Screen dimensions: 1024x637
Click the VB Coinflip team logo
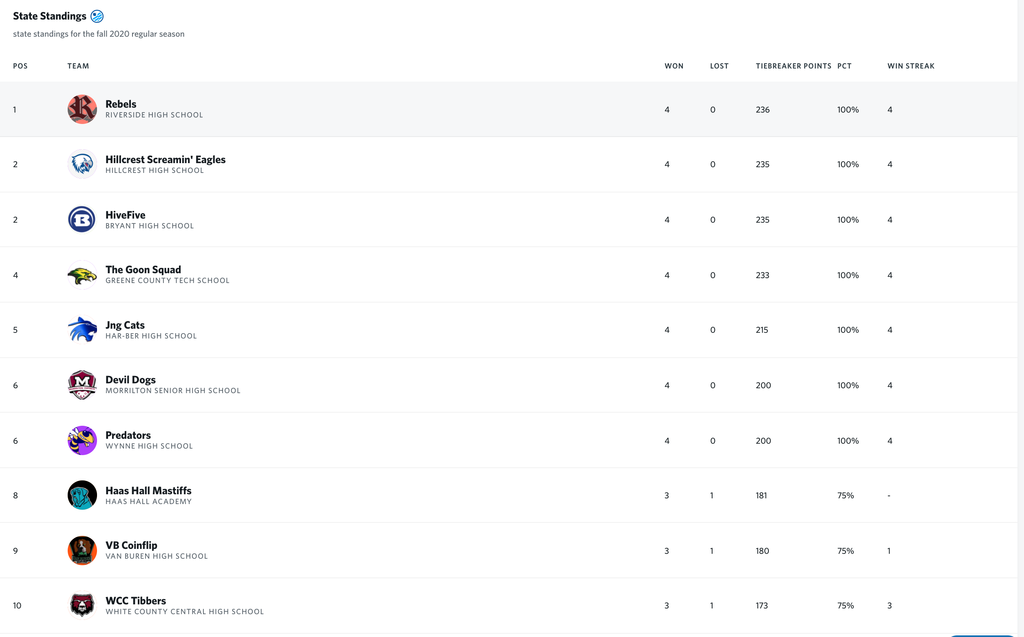pyautogui.click(x=82, y=551)
